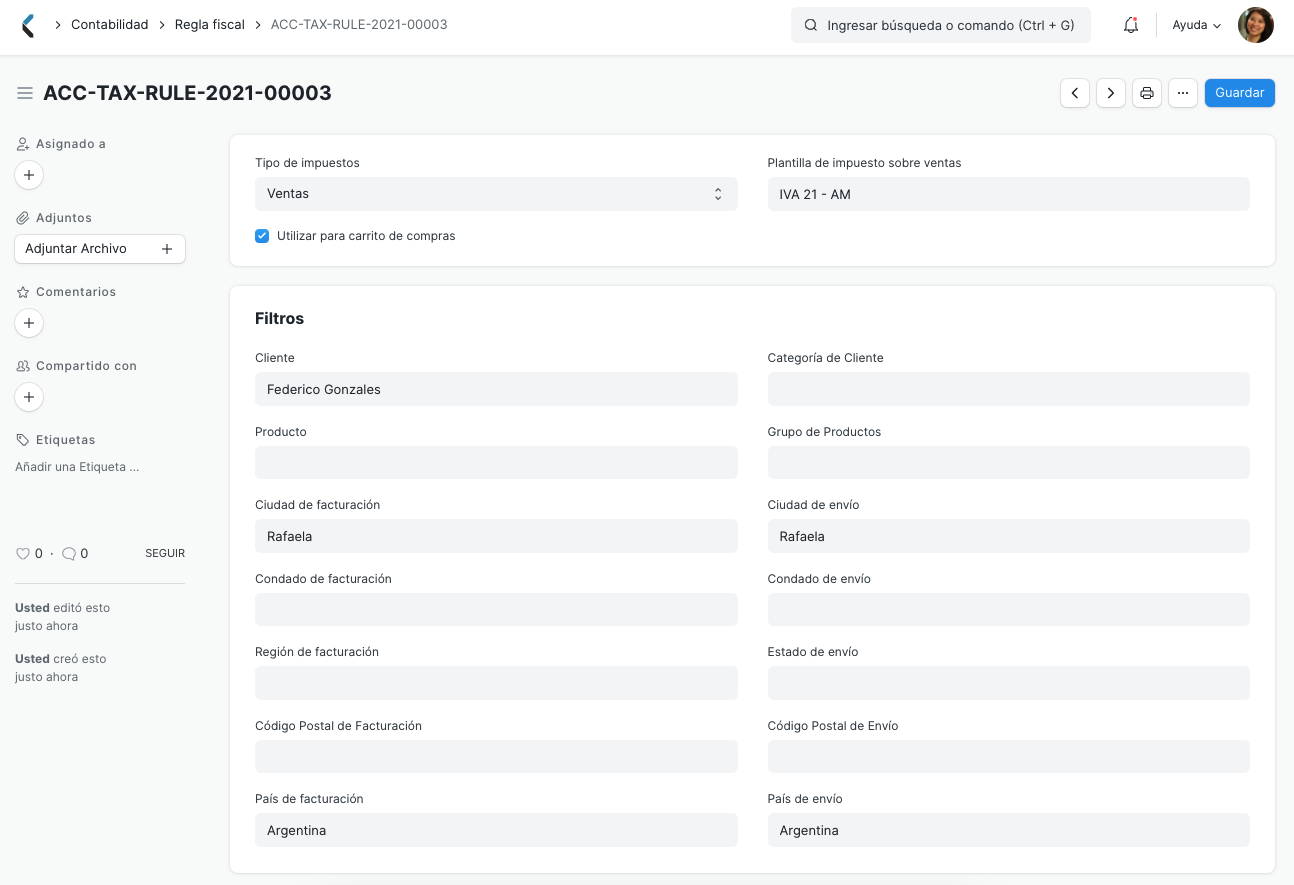Image resolution: width=1294 pixels, height=885 pixels.
Task: Go to previous document arrow
Action: click(1075, 93)
